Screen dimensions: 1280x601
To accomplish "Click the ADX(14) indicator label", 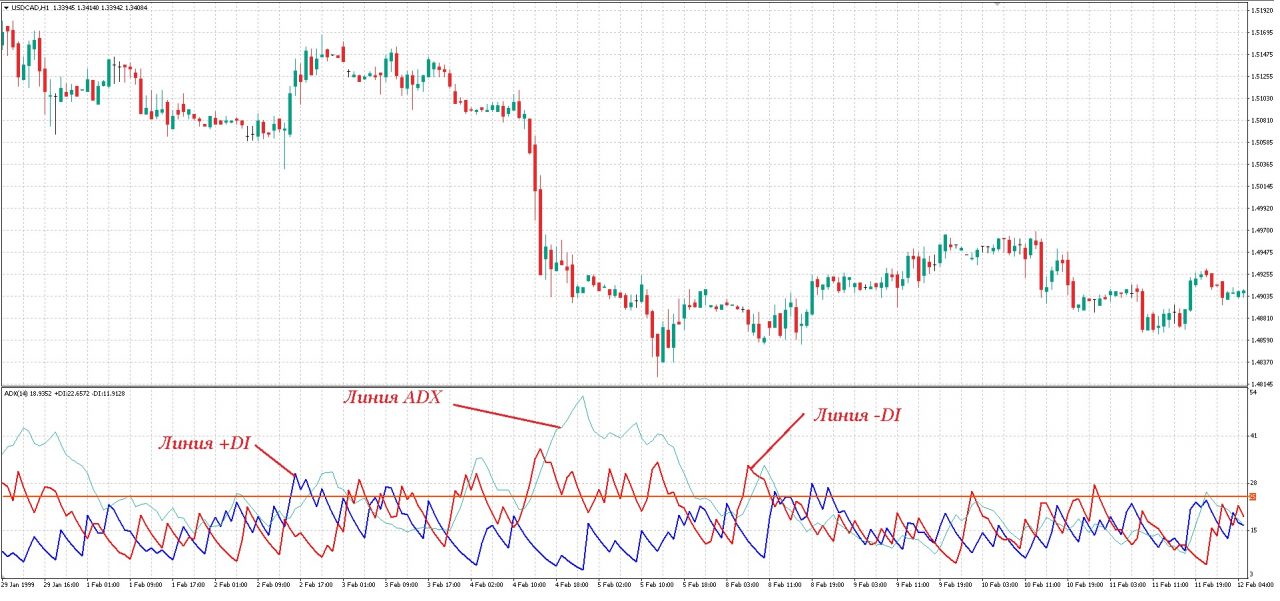I will (15, 393).
